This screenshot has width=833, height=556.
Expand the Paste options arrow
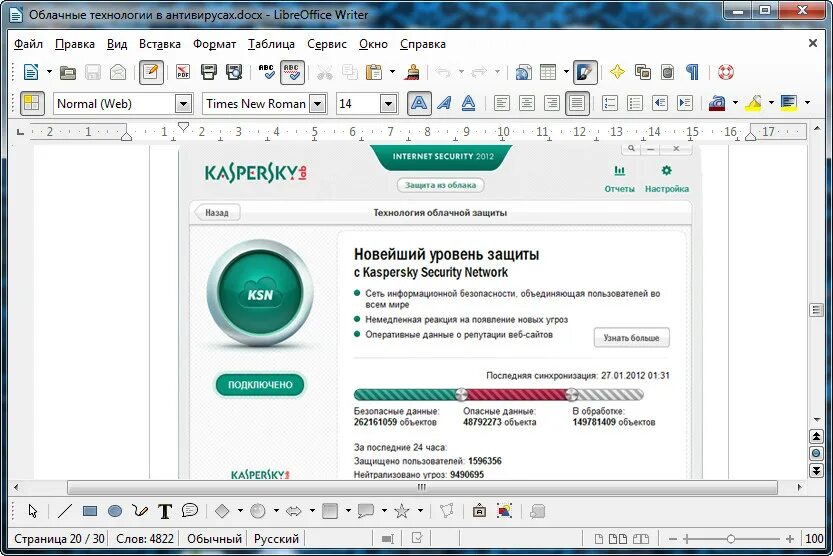392,72
